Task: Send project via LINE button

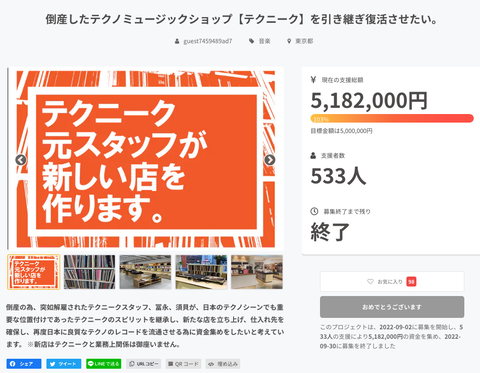Action: coord(104,364)
